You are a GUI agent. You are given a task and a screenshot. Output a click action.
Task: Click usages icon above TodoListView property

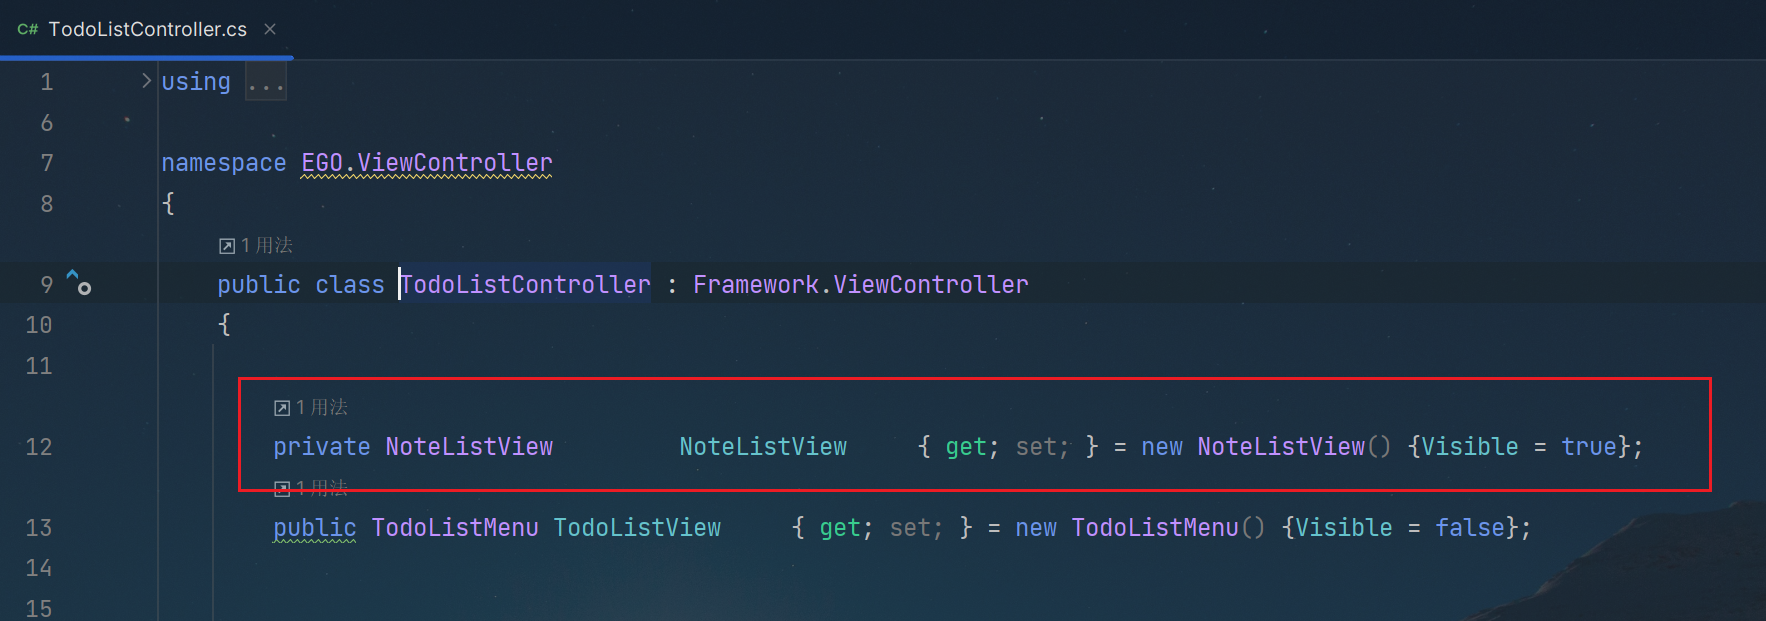click(282, 489)
